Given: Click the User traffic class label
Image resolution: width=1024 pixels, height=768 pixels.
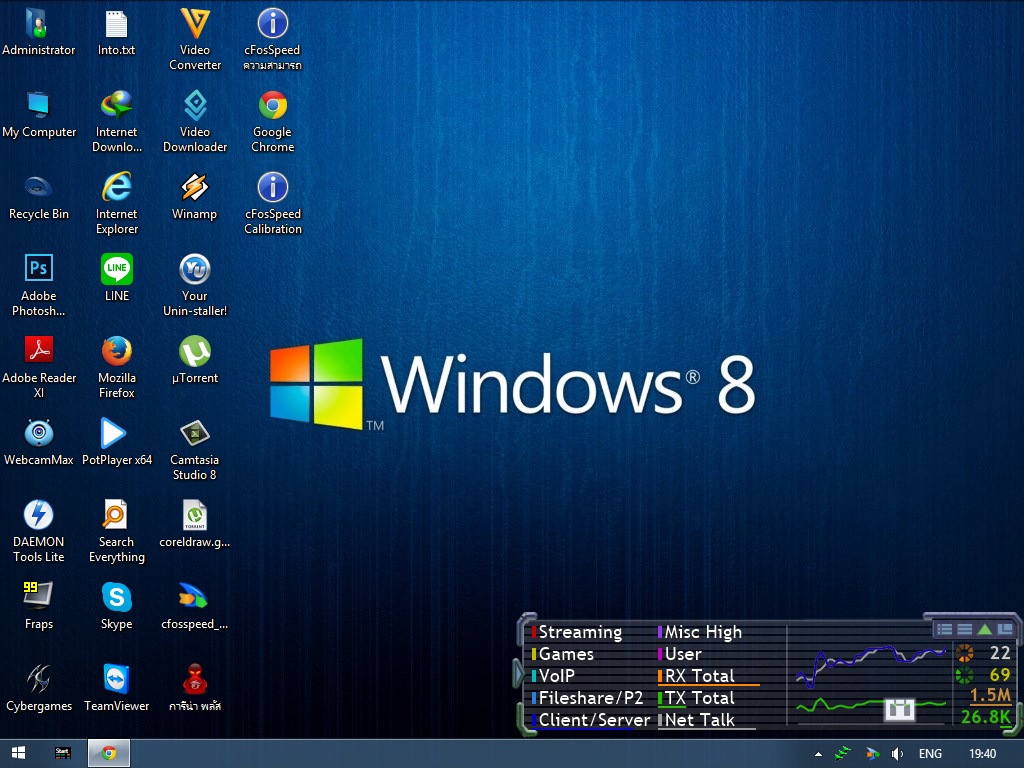Looking at the screenshot, I should 680,654.
